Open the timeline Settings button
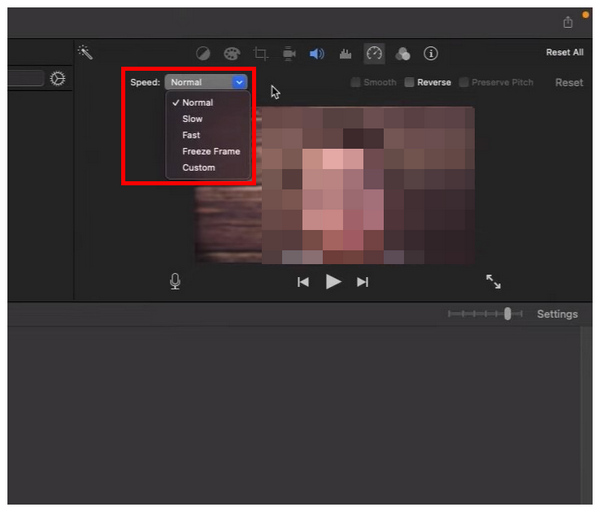 [557, 314]
